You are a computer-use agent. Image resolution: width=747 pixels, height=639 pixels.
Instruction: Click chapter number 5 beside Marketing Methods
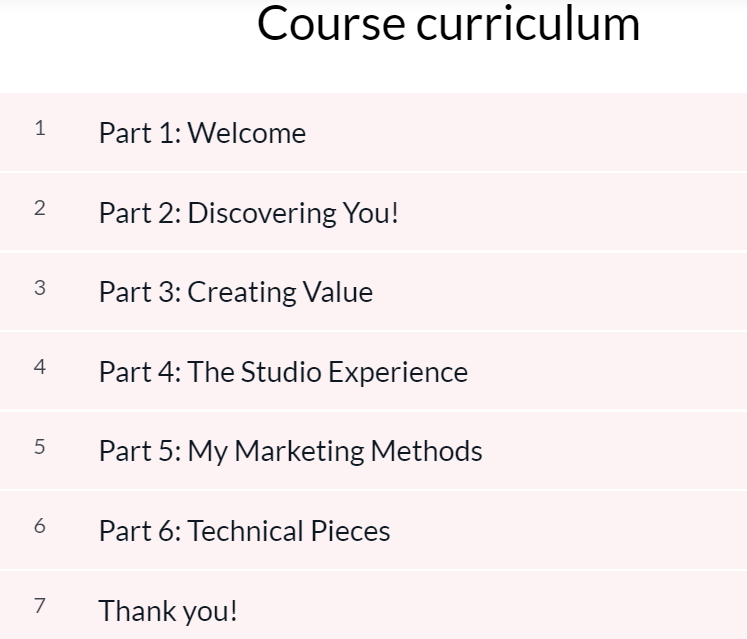[x=40, y=447]
